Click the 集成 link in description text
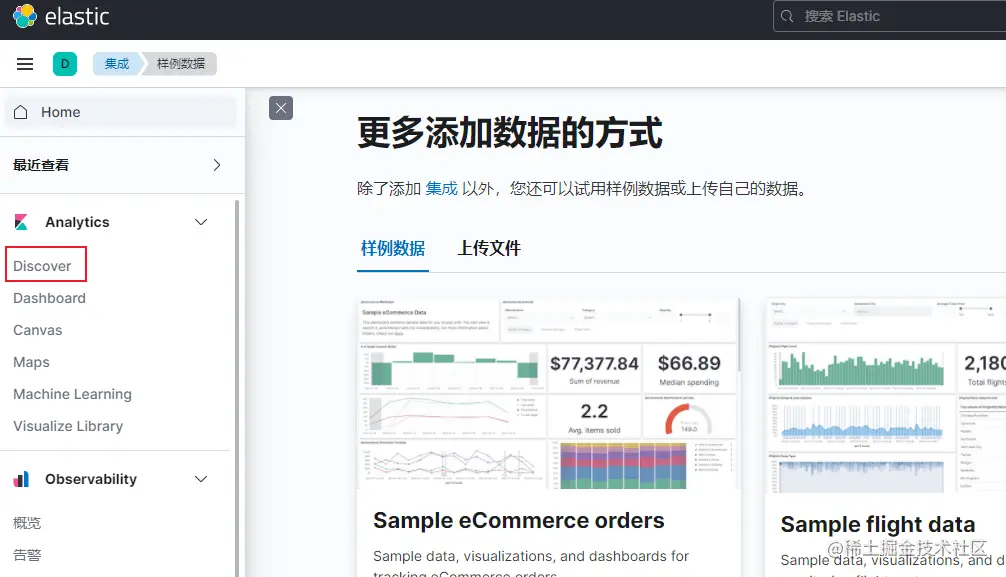This screenshot has width=1006, height=577. tap(441, 189)
